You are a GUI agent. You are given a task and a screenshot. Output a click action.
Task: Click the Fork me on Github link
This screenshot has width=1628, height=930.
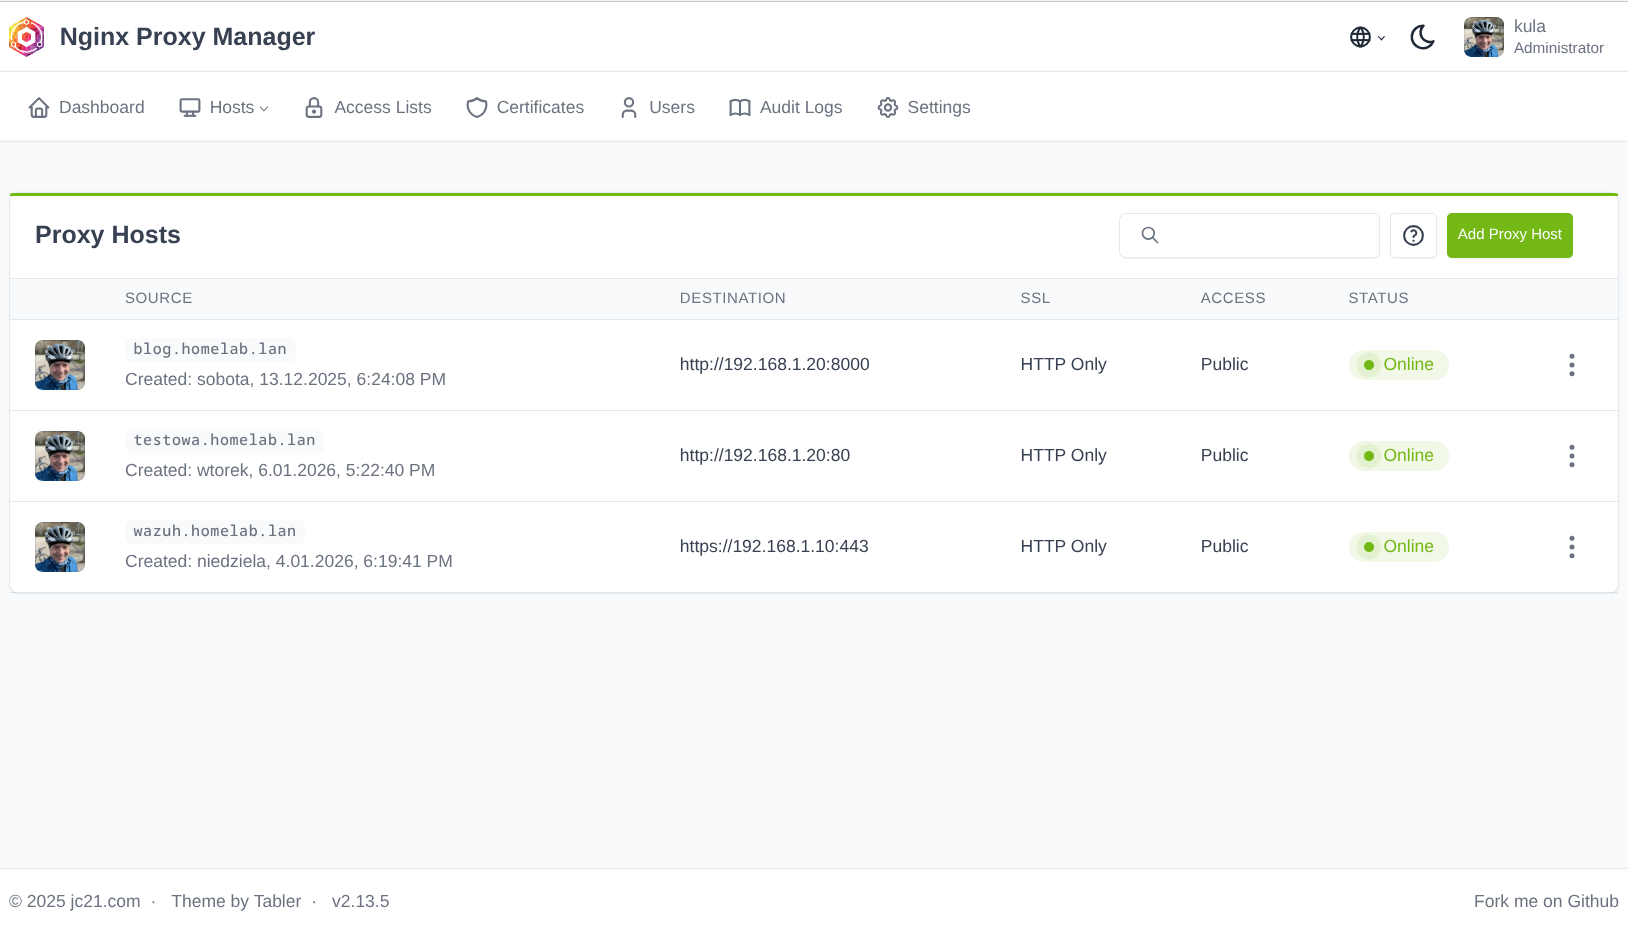coord(1545,901)
